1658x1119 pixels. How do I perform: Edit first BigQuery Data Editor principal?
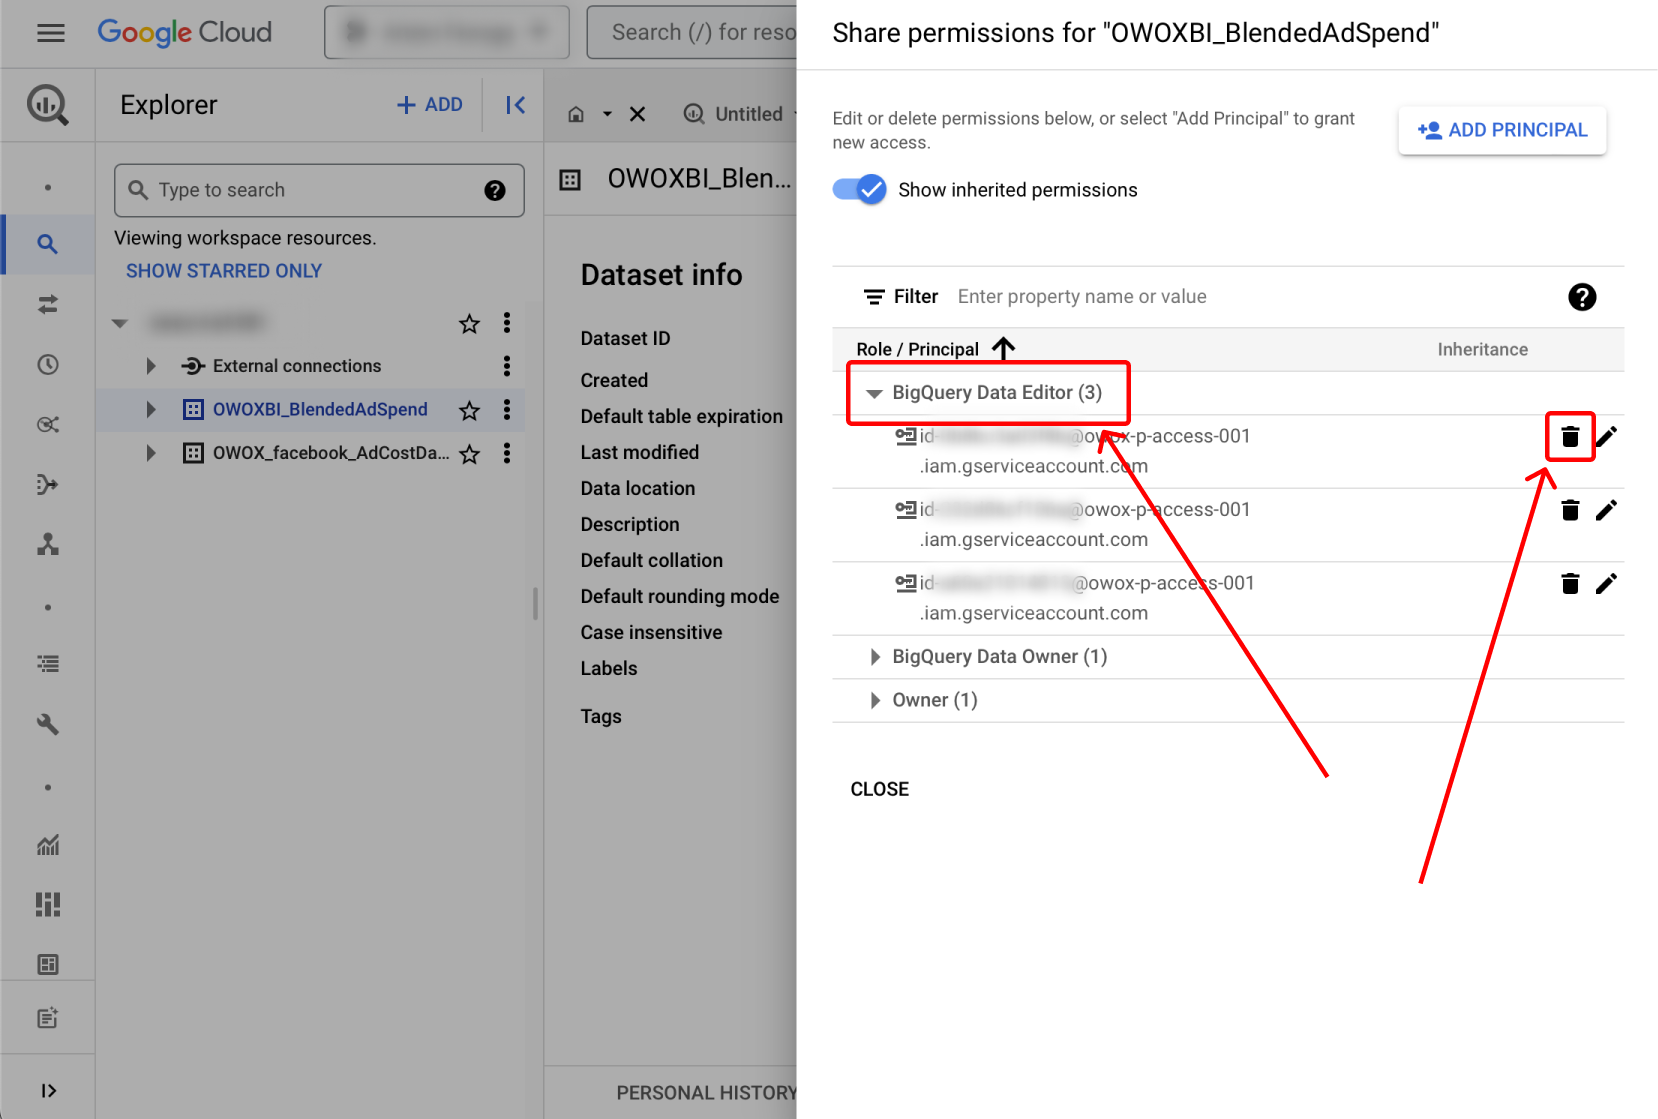tap(1606, 436)
